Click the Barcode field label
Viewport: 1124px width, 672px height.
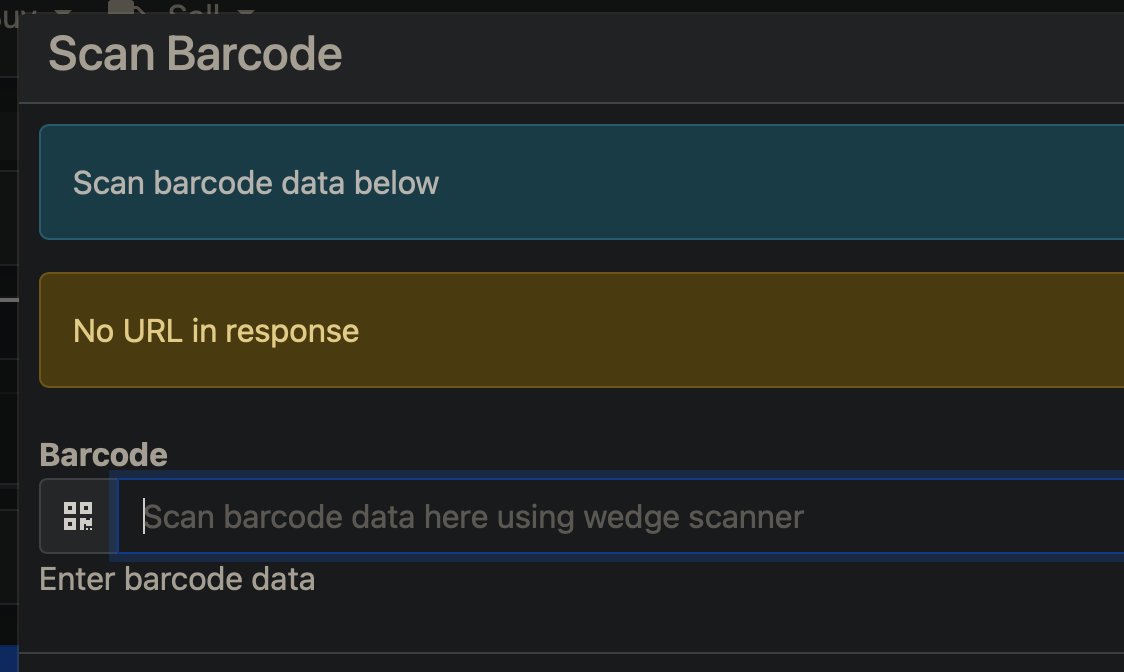pyautogui.click(x=103, y=454)
